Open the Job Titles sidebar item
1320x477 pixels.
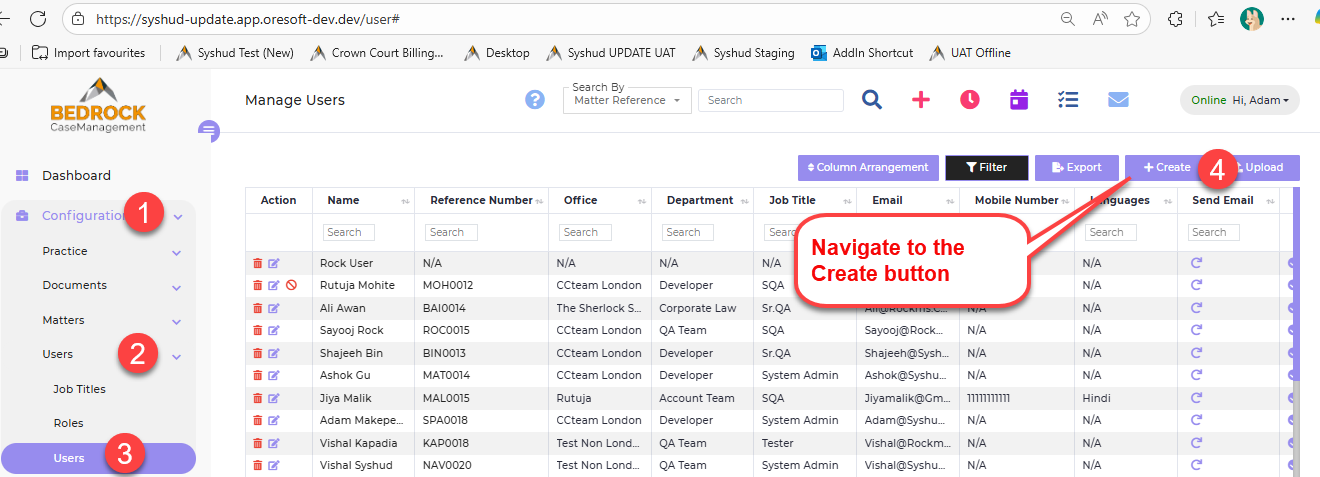coord(79,389)
